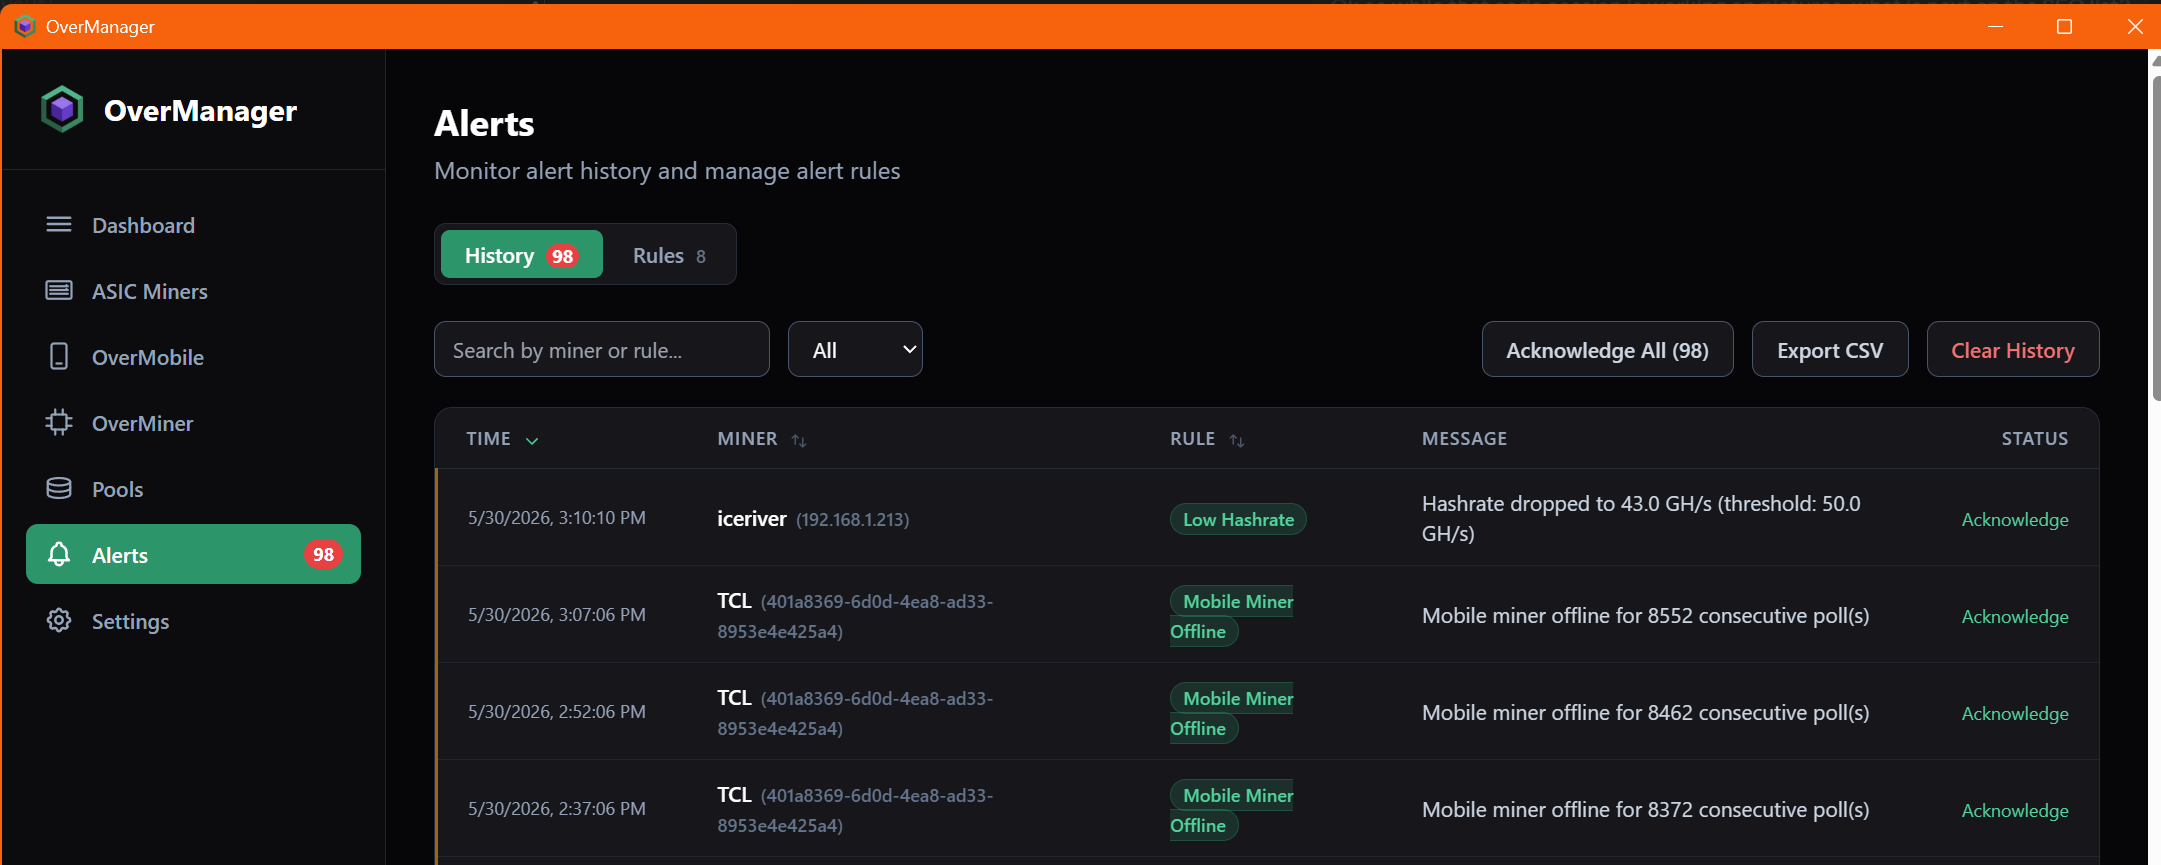
Task: Click TCL miner name in 2:52:06 PM row
Action: click(734, 697)
